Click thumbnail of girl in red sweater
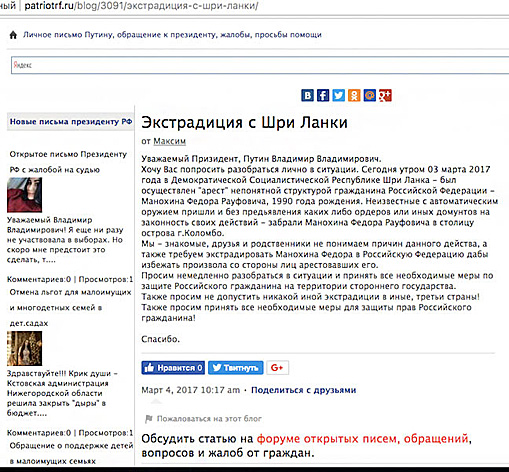The height and width of the screenshot is (472, 509). click(x=25, y=195)
